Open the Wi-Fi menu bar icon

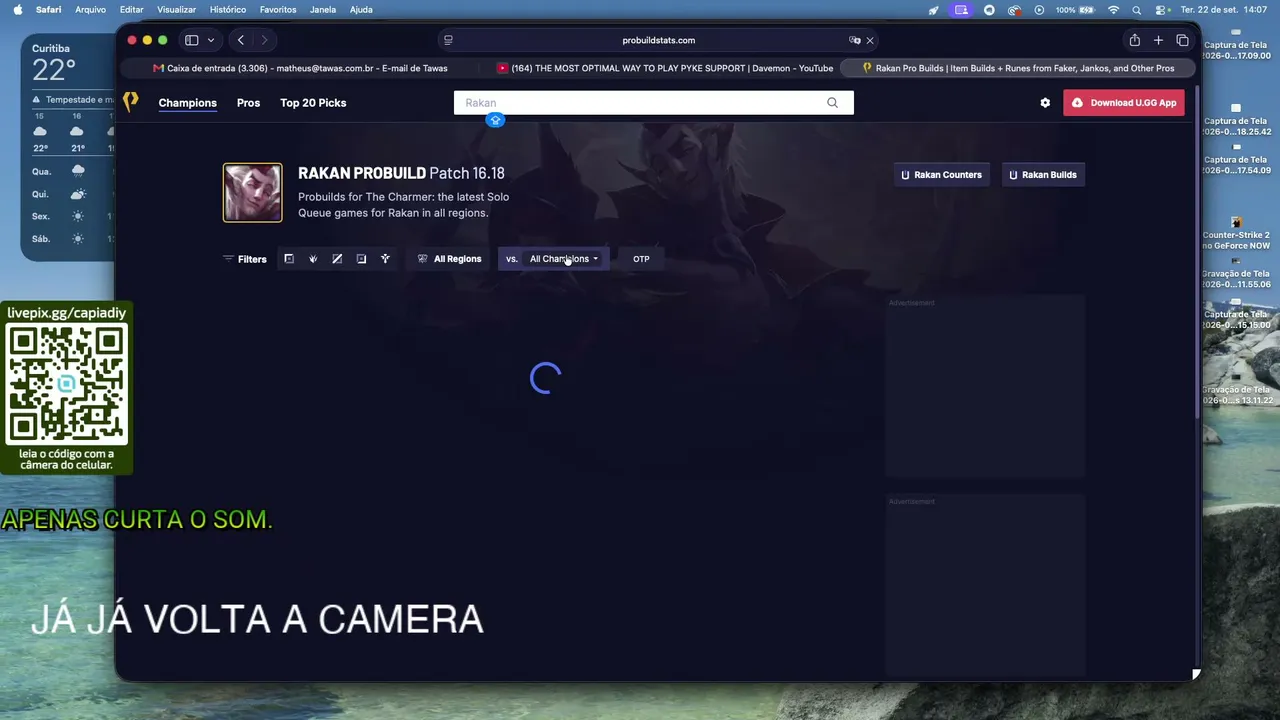tap(1113, 10)
